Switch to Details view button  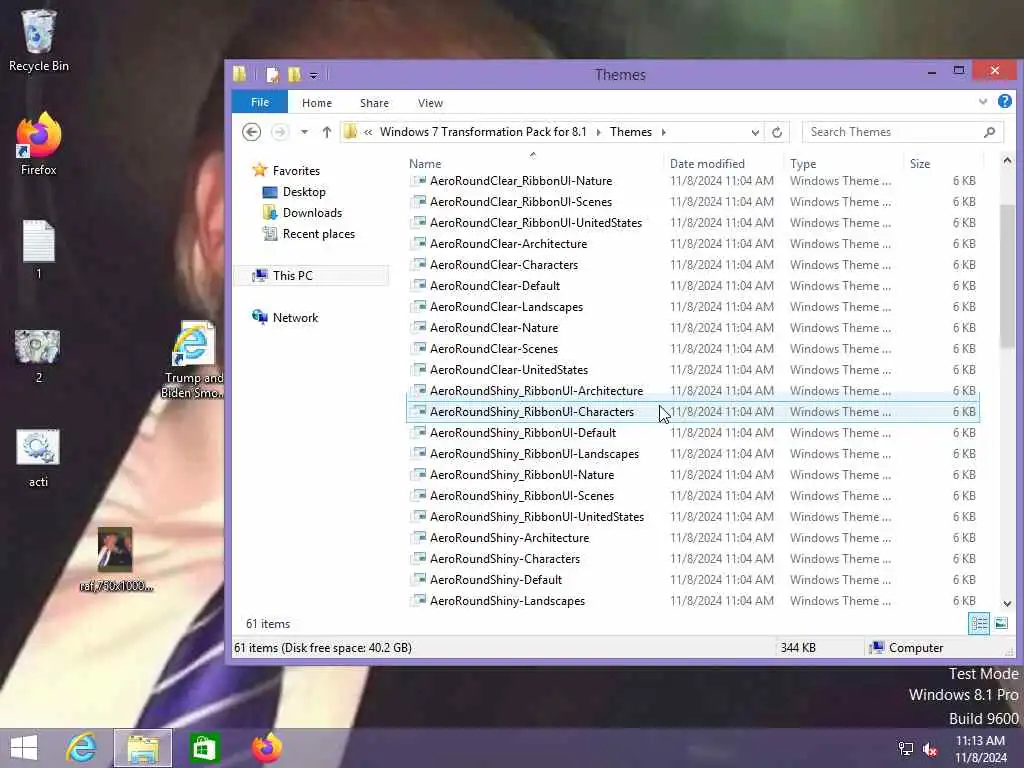pos(979,624)
